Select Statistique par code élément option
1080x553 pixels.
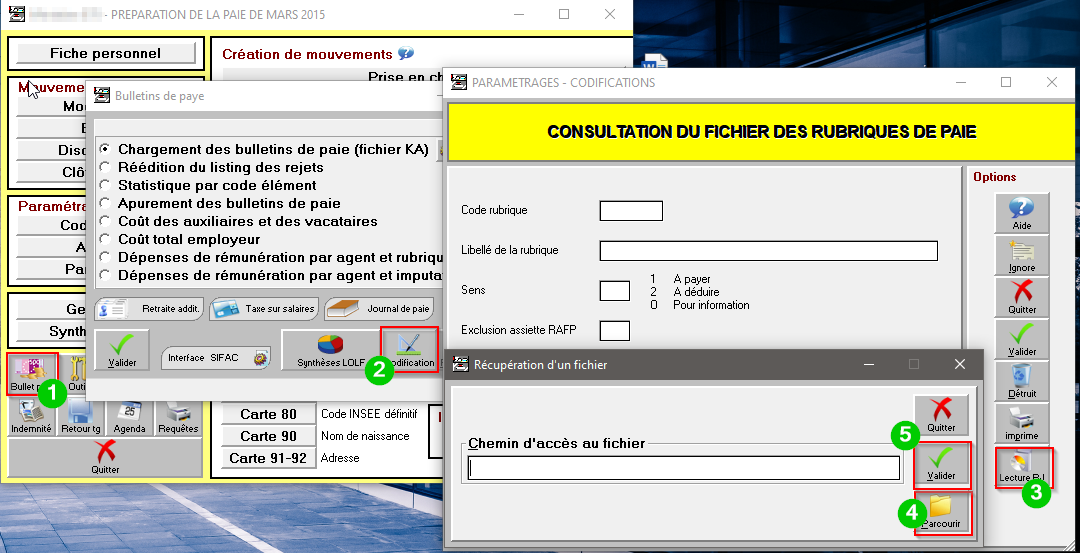pyautogui.click(x=105, y=185)
